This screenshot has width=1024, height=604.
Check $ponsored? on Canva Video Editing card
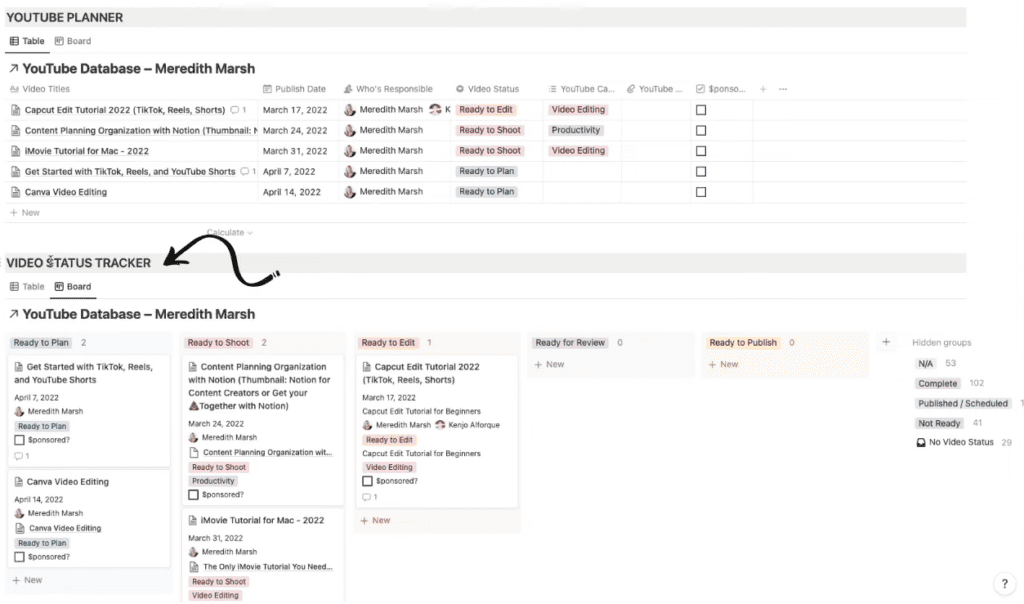pos(20,557)
